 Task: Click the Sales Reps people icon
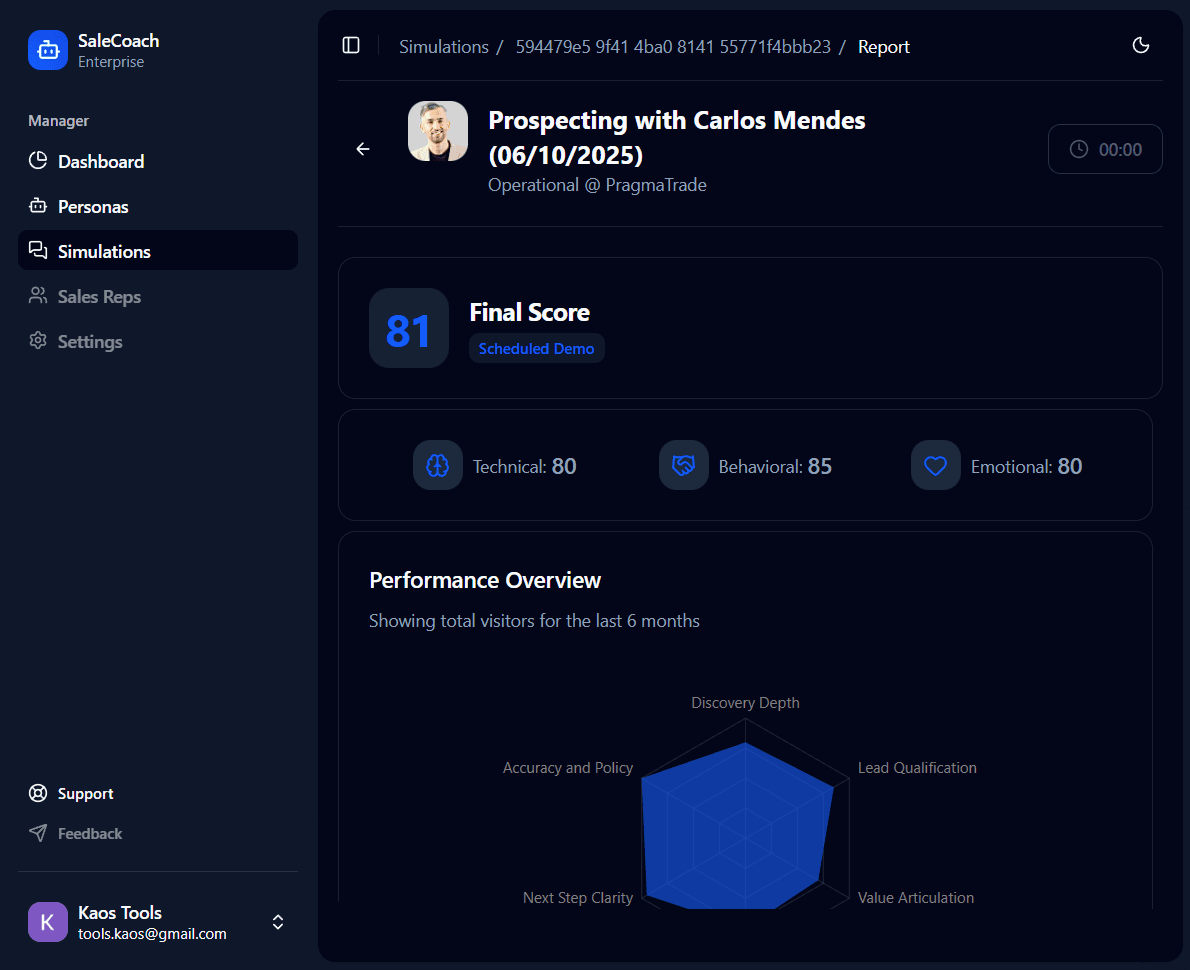tap(38, 296)
